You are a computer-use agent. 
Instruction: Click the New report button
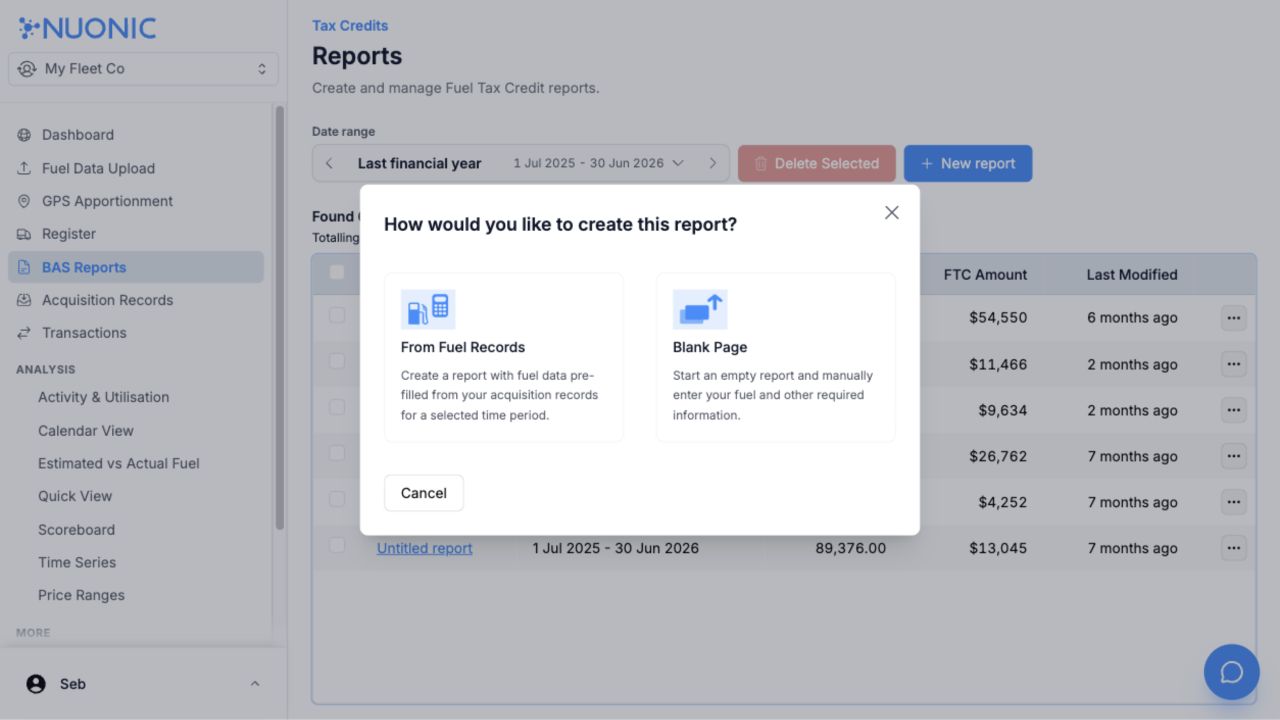968,163
